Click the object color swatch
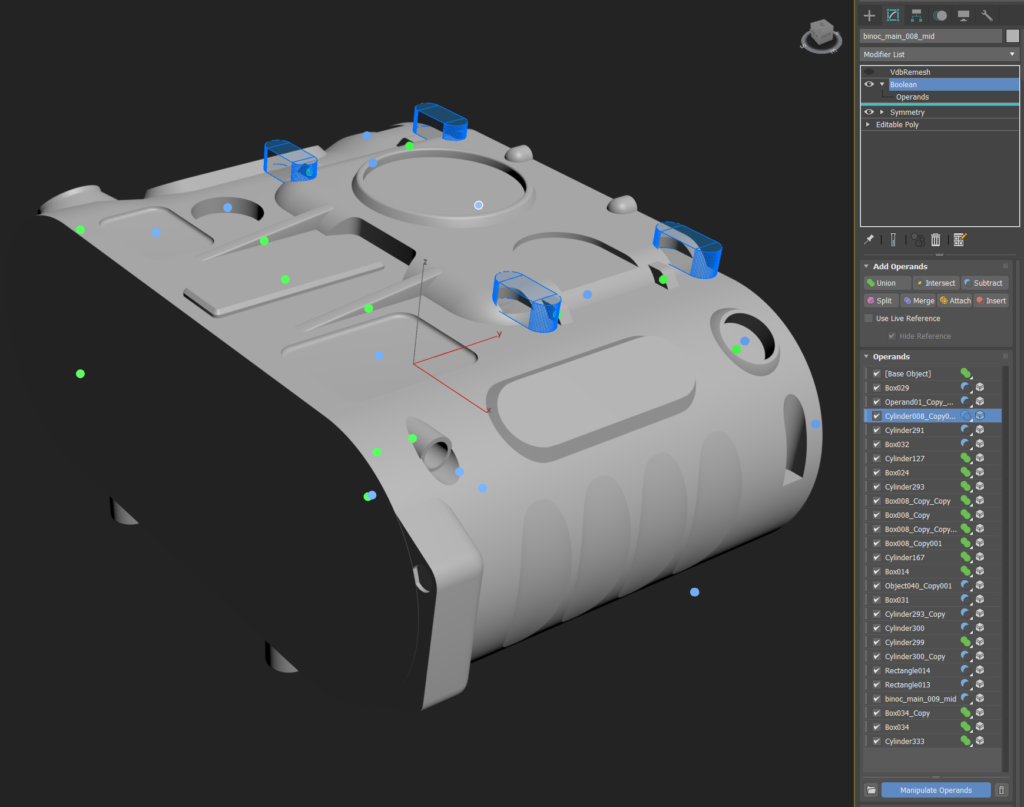Image resolution: width=1024 pixels, height=807 pixels. (x=1012, y=36)
